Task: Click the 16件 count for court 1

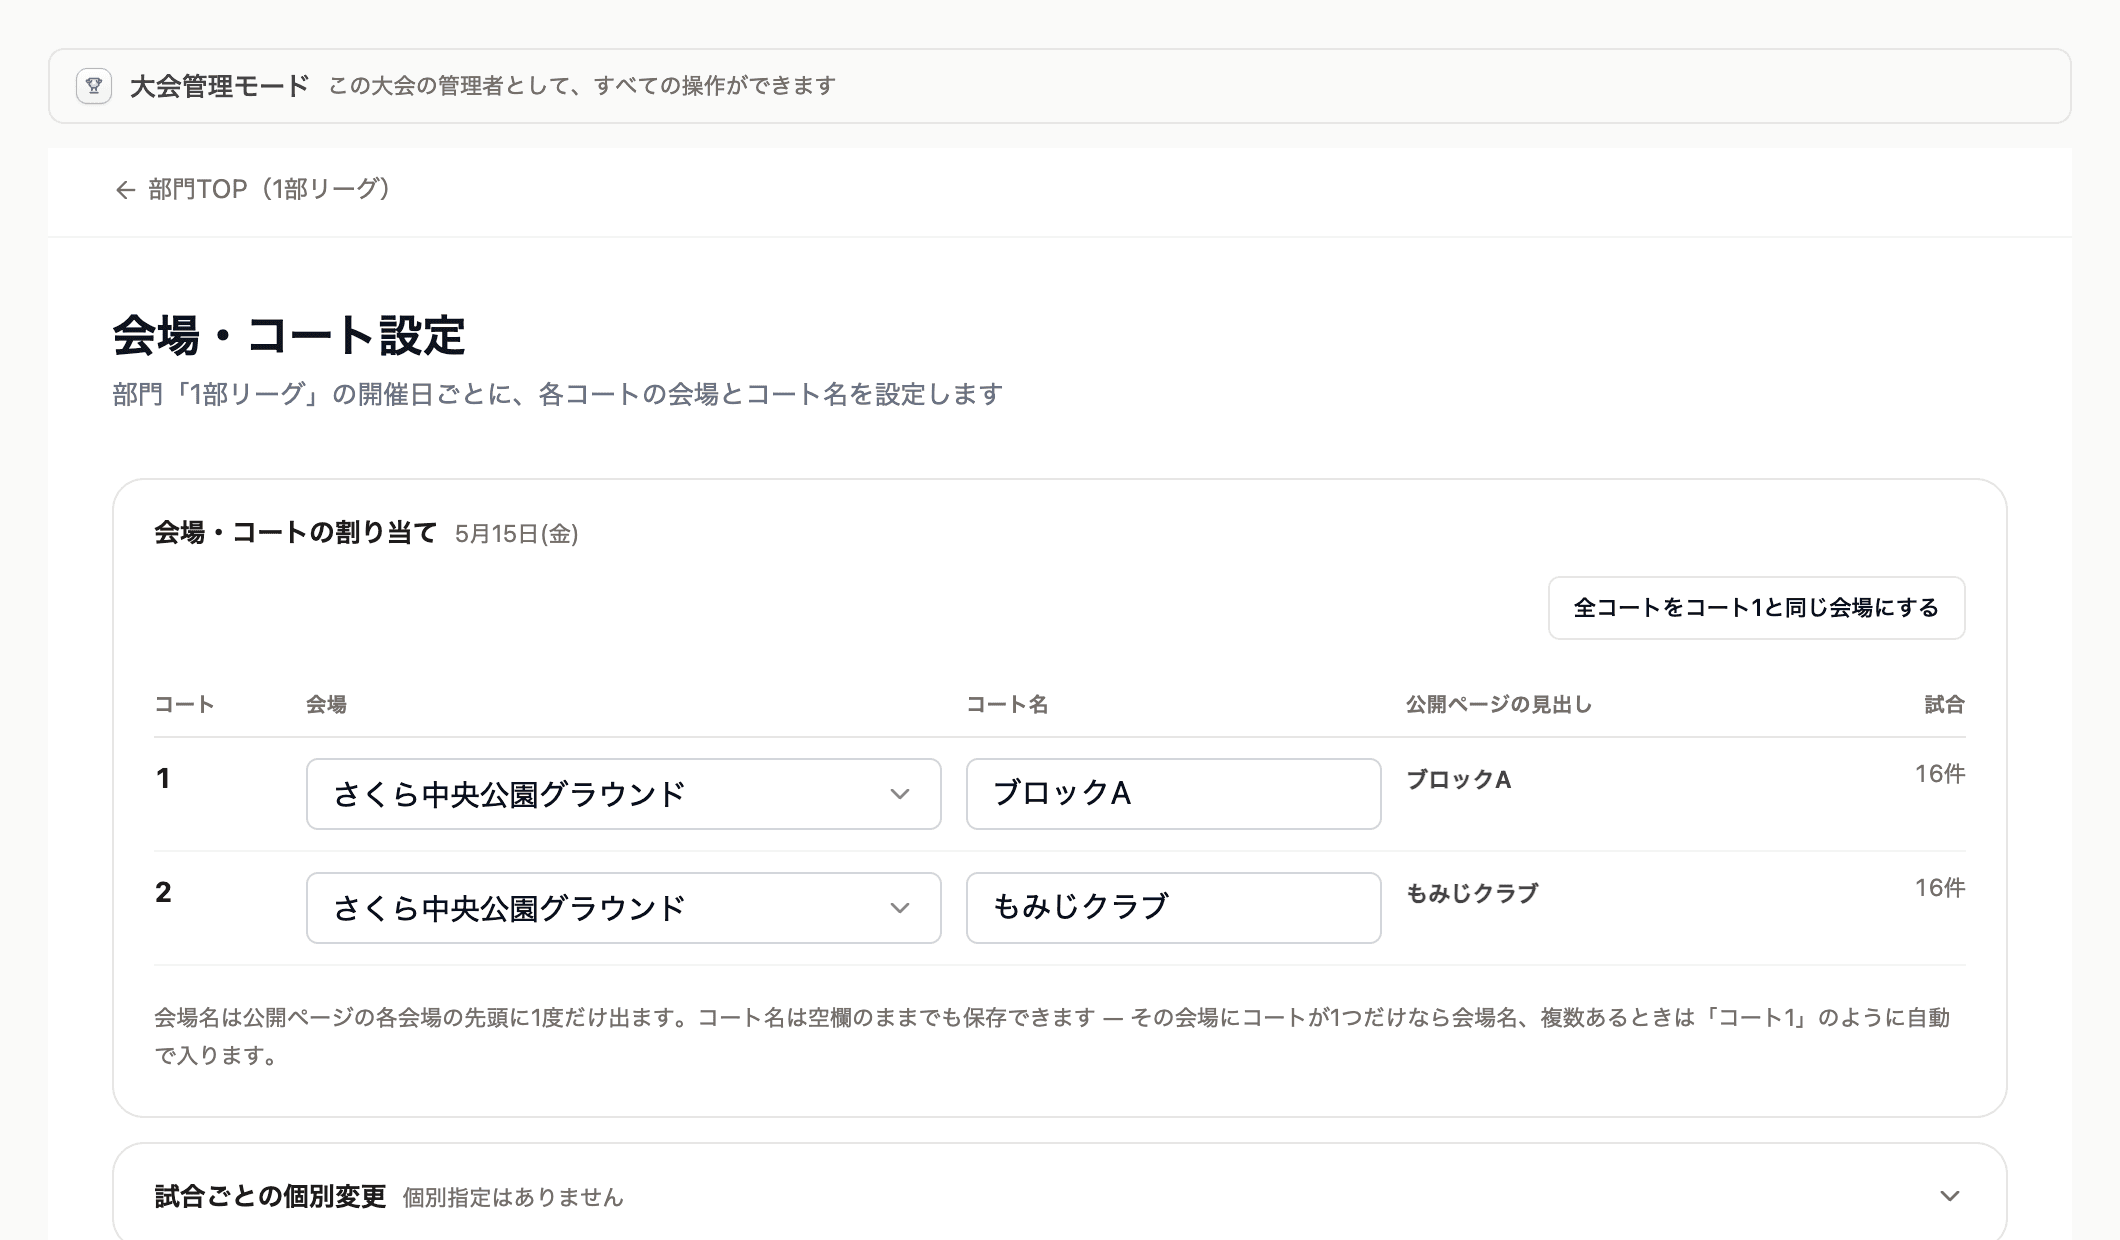Action: coord(1939,774)
